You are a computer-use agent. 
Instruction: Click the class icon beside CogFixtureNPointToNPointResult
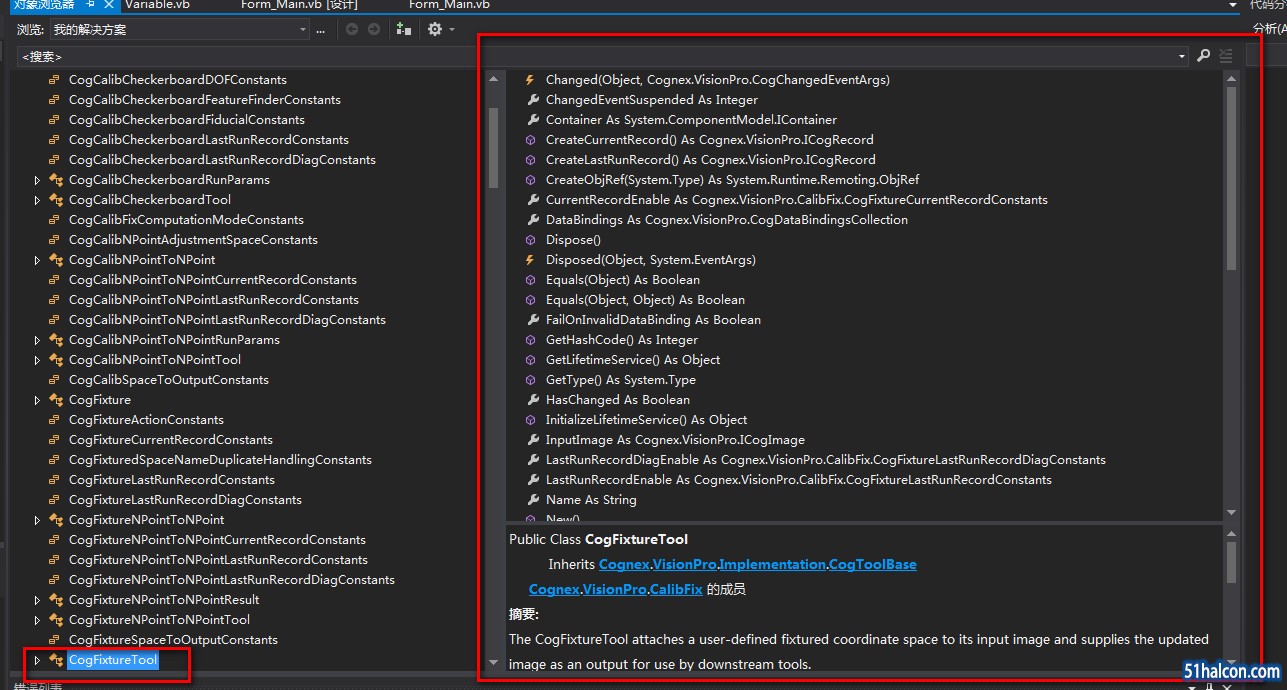click(56, 600)
